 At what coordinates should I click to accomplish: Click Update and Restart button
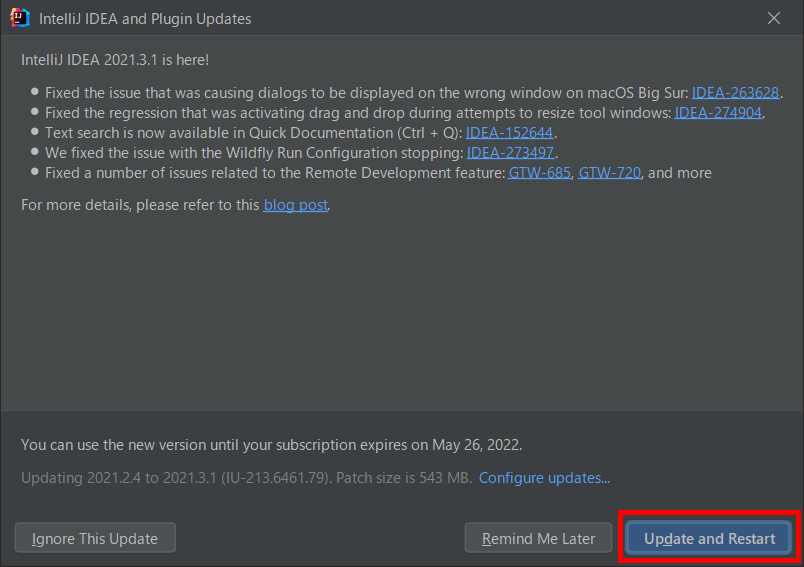(710, 538)
